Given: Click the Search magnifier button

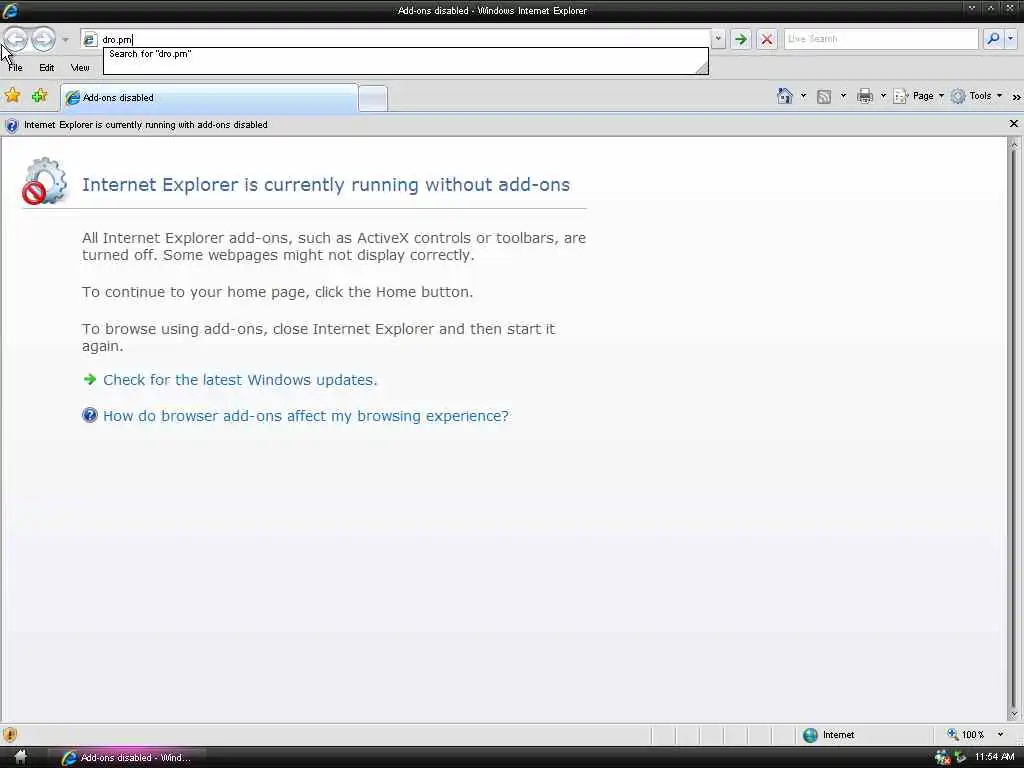Looking at the screenshot, I should pyautogui.click(x=993, y=39).
